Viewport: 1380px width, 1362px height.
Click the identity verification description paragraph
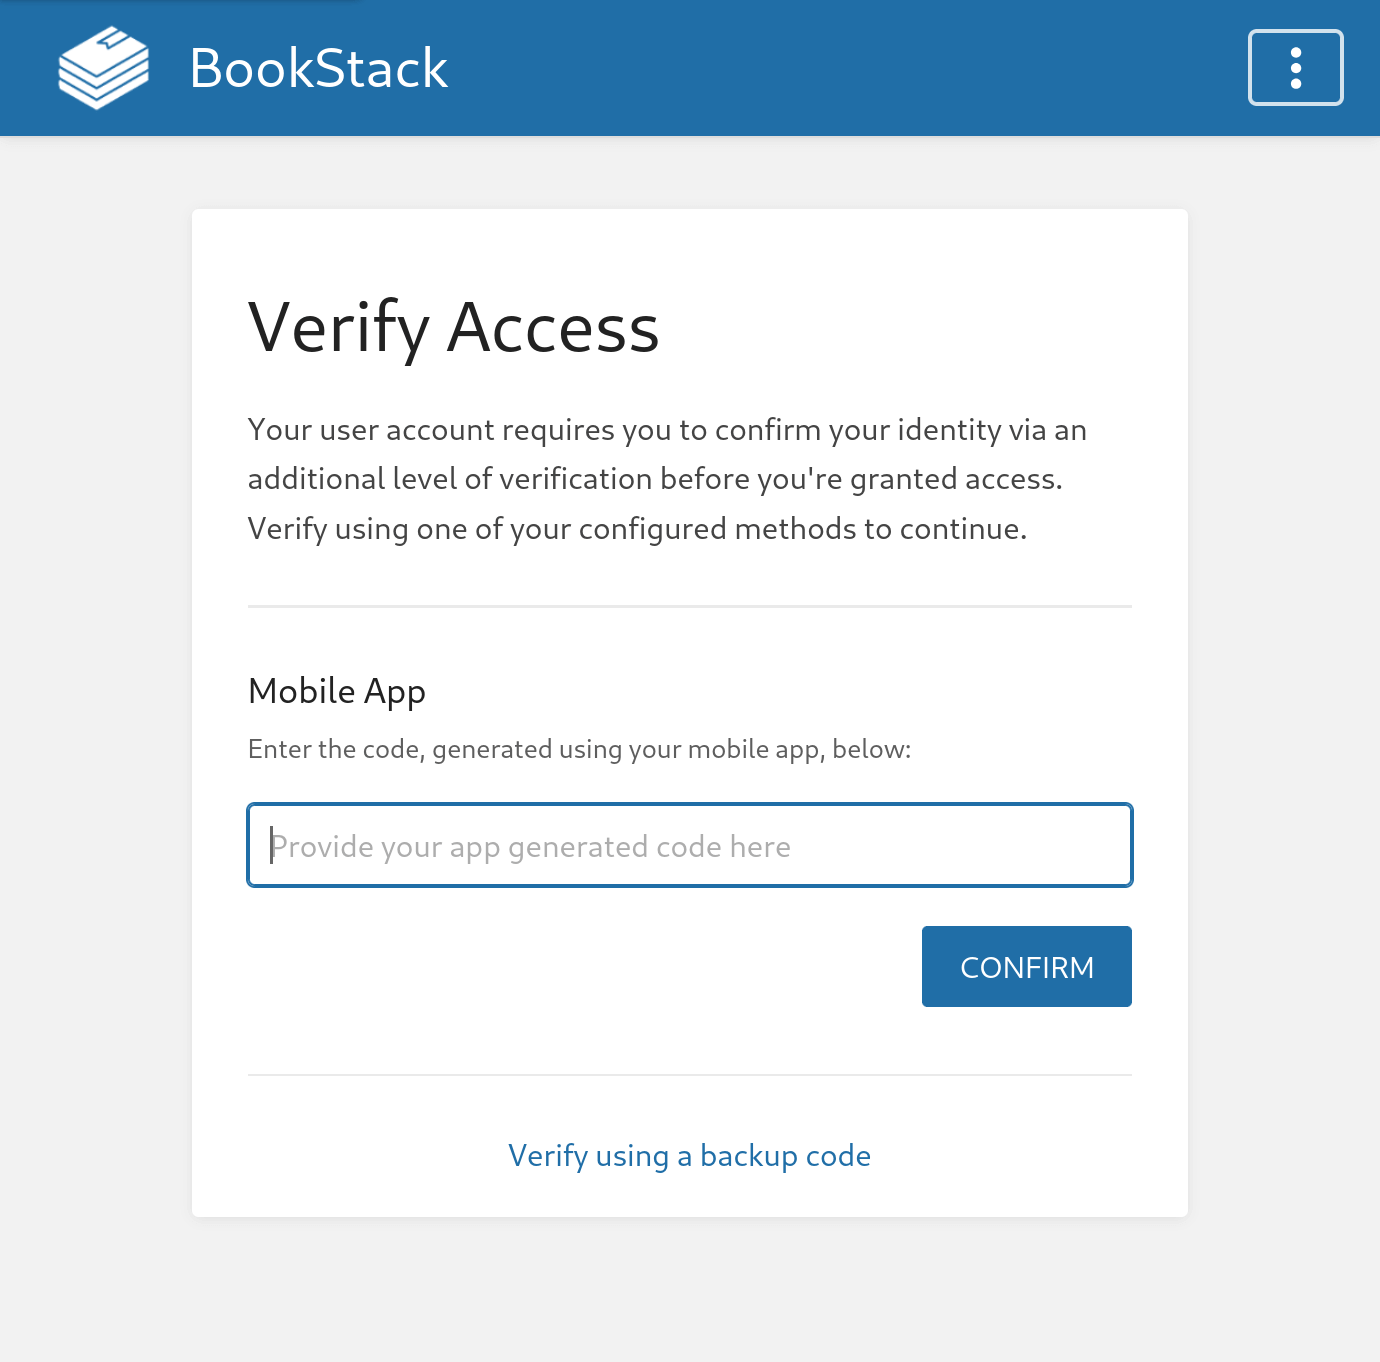(x=668, y=479)
